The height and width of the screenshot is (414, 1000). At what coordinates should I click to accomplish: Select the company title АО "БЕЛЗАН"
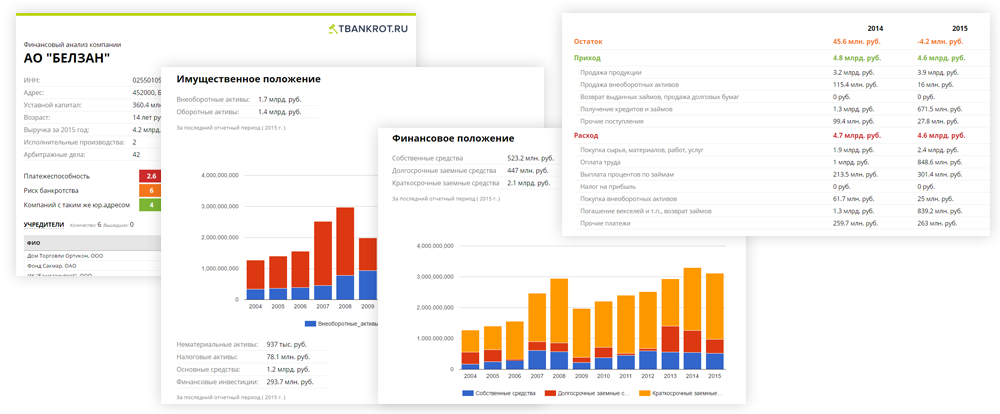tap(67, 59)
